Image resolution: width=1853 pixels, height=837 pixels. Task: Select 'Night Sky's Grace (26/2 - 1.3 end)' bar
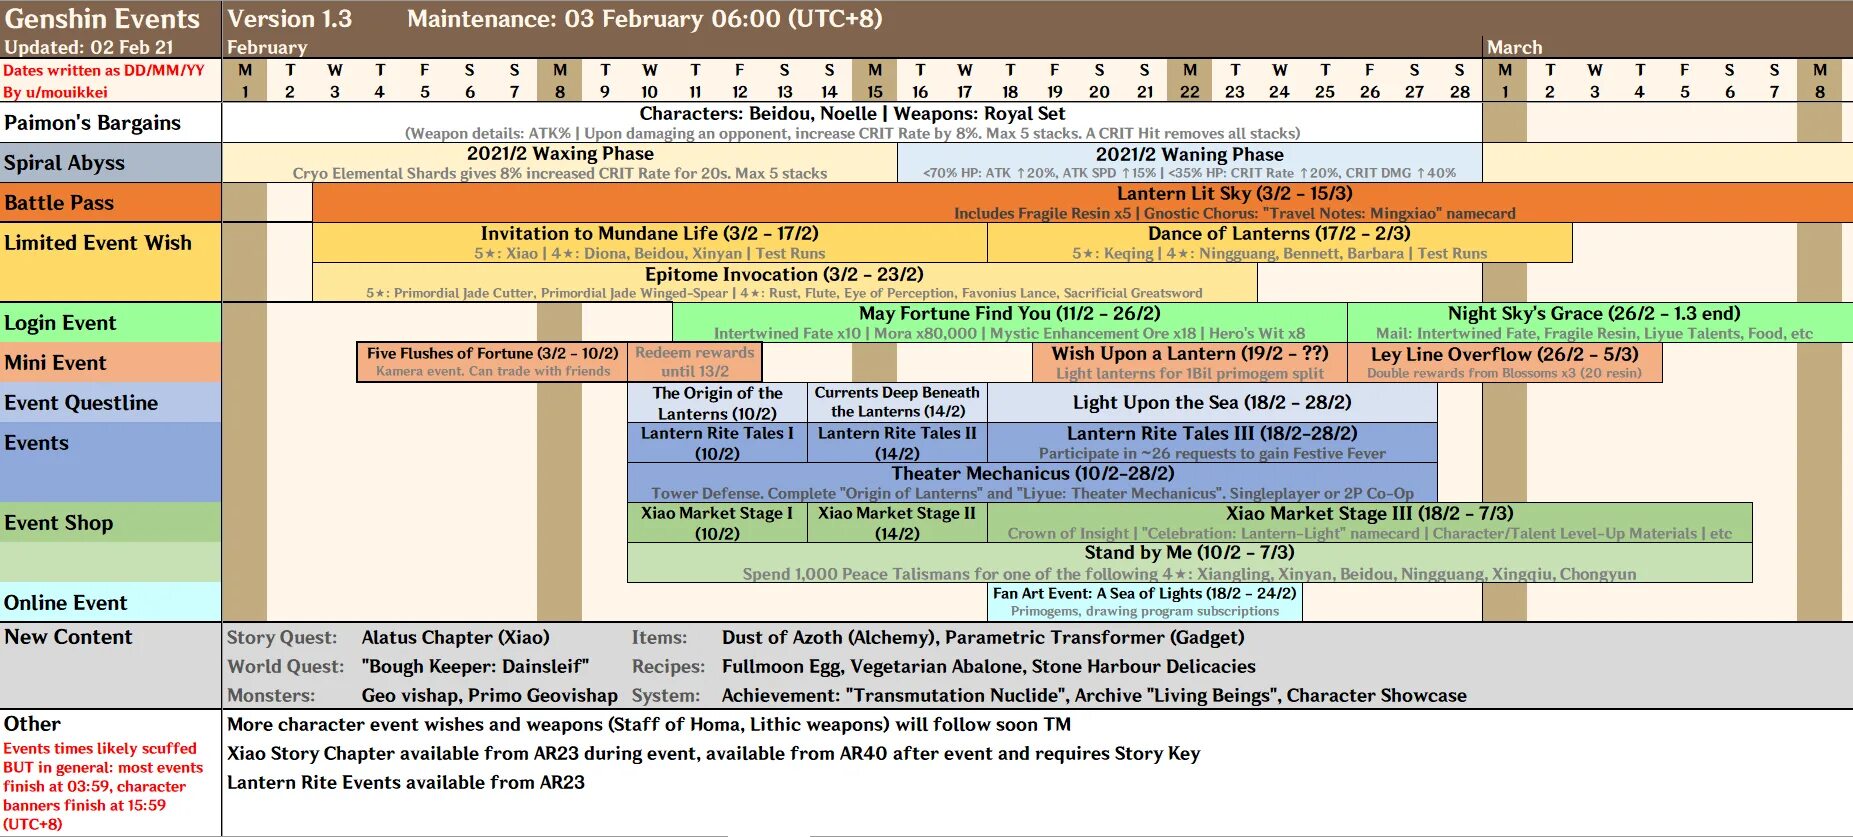point(1600,322)
